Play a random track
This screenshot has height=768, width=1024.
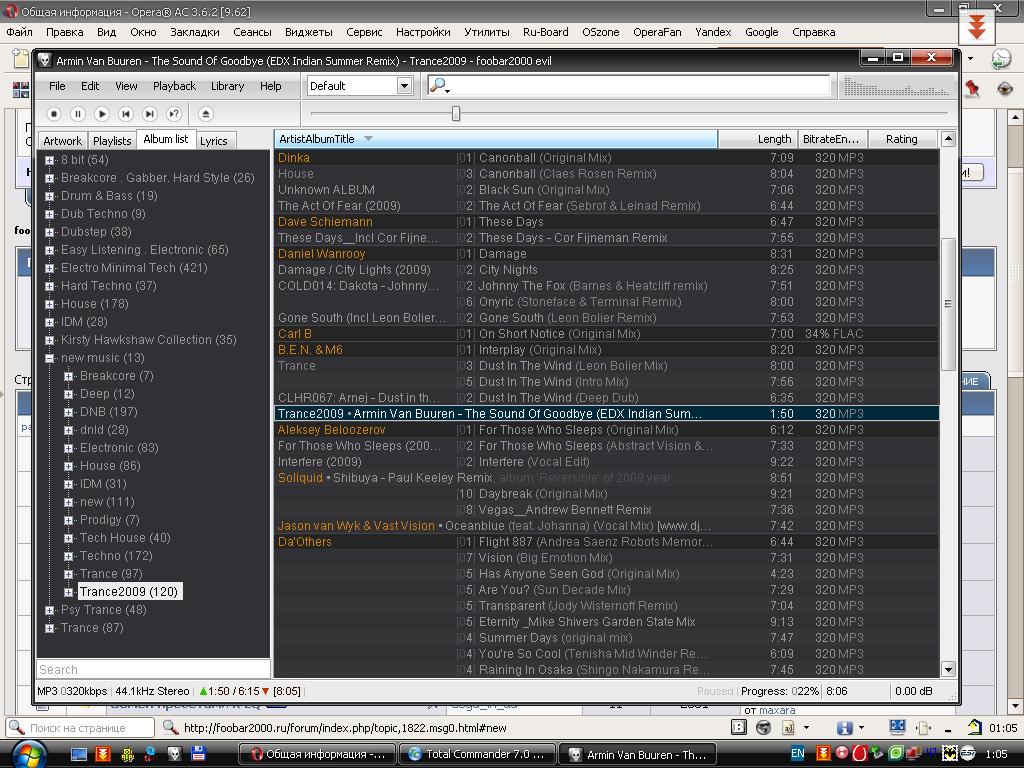(x=174, y=114)
